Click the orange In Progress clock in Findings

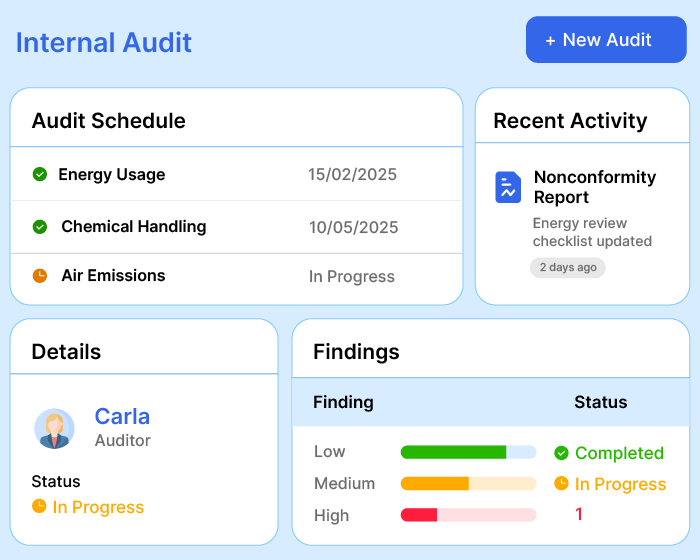pos(561,484)
